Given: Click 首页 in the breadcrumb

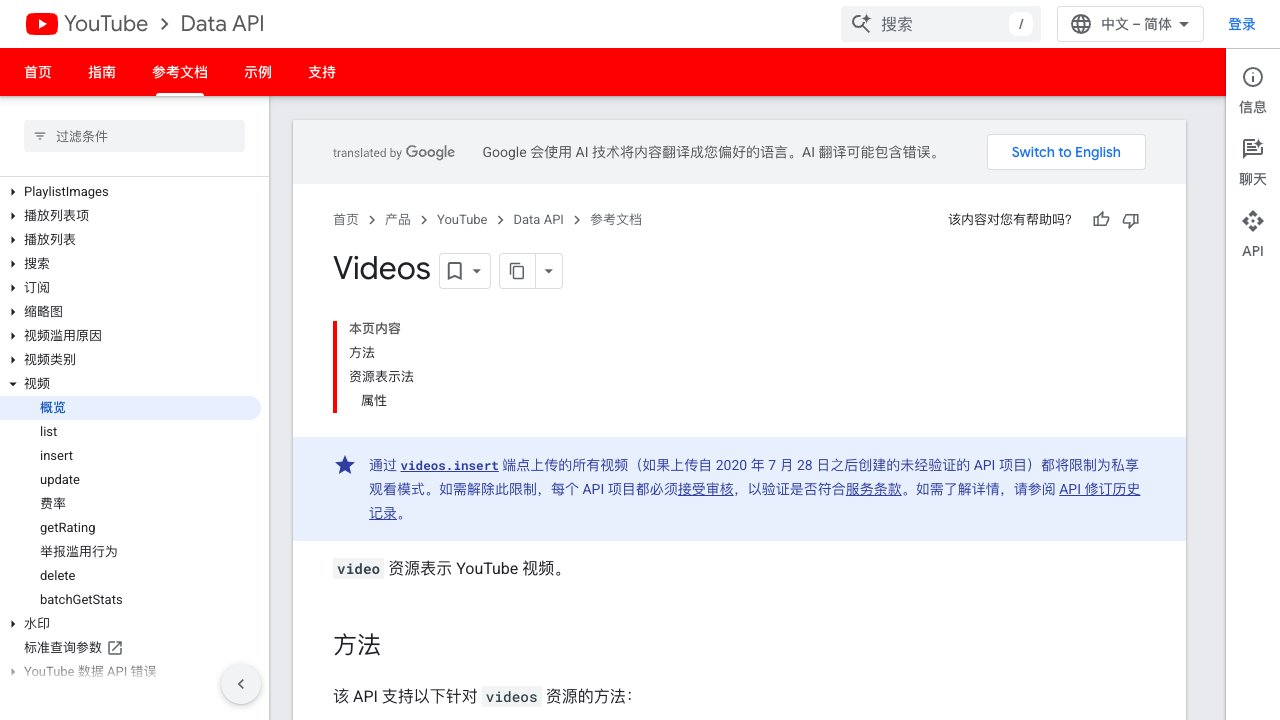Looking at the screenshot, I should coord(346,220).
